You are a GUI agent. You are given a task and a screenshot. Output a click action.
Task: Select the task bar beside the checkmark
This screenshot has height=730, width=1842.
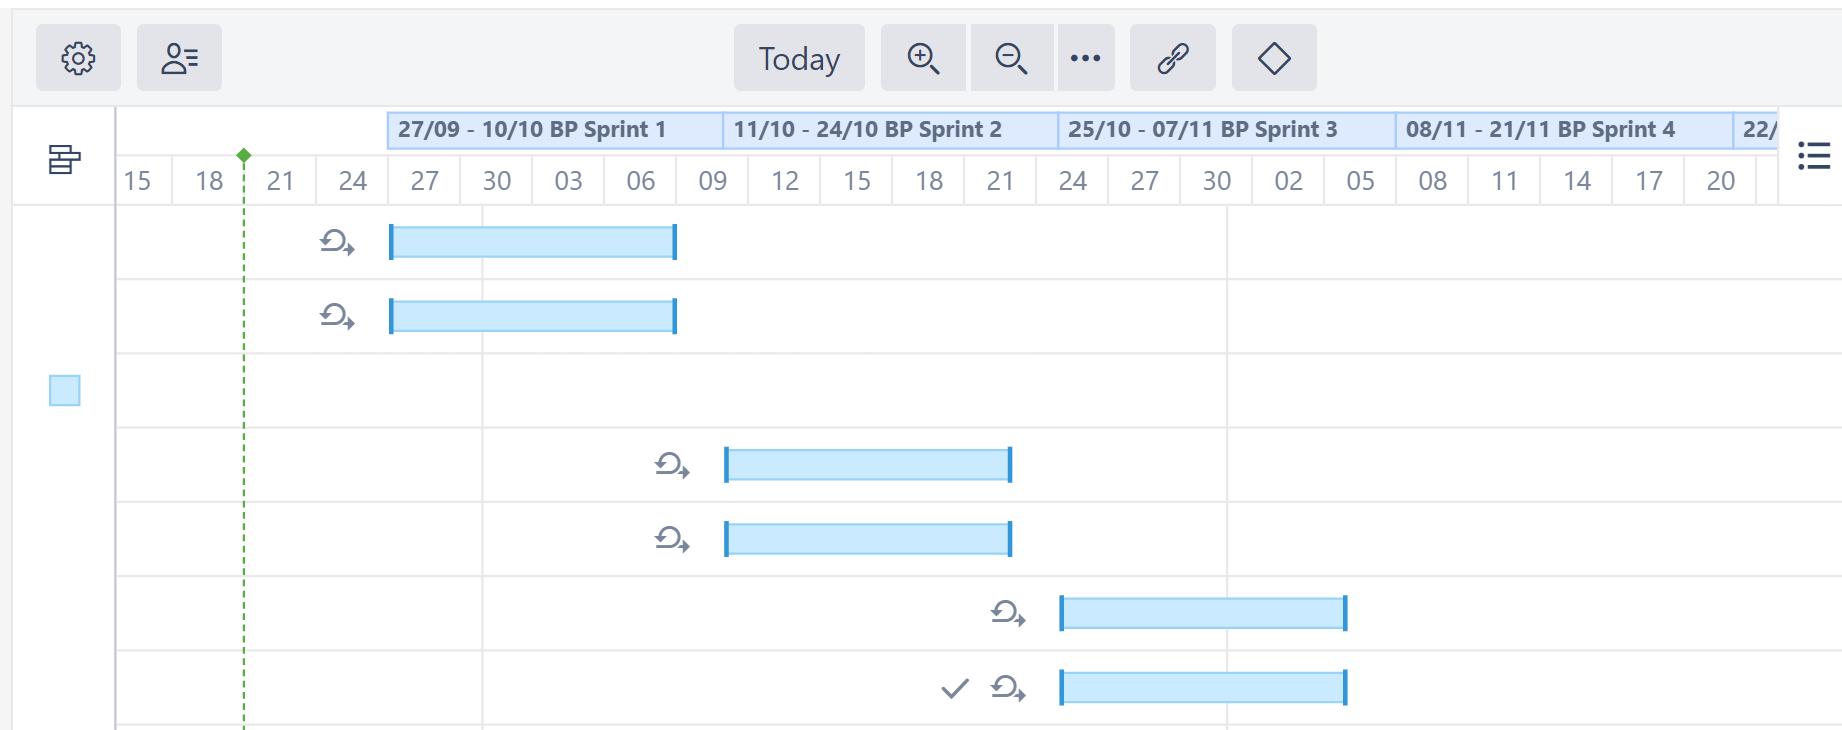(1204, 688)
